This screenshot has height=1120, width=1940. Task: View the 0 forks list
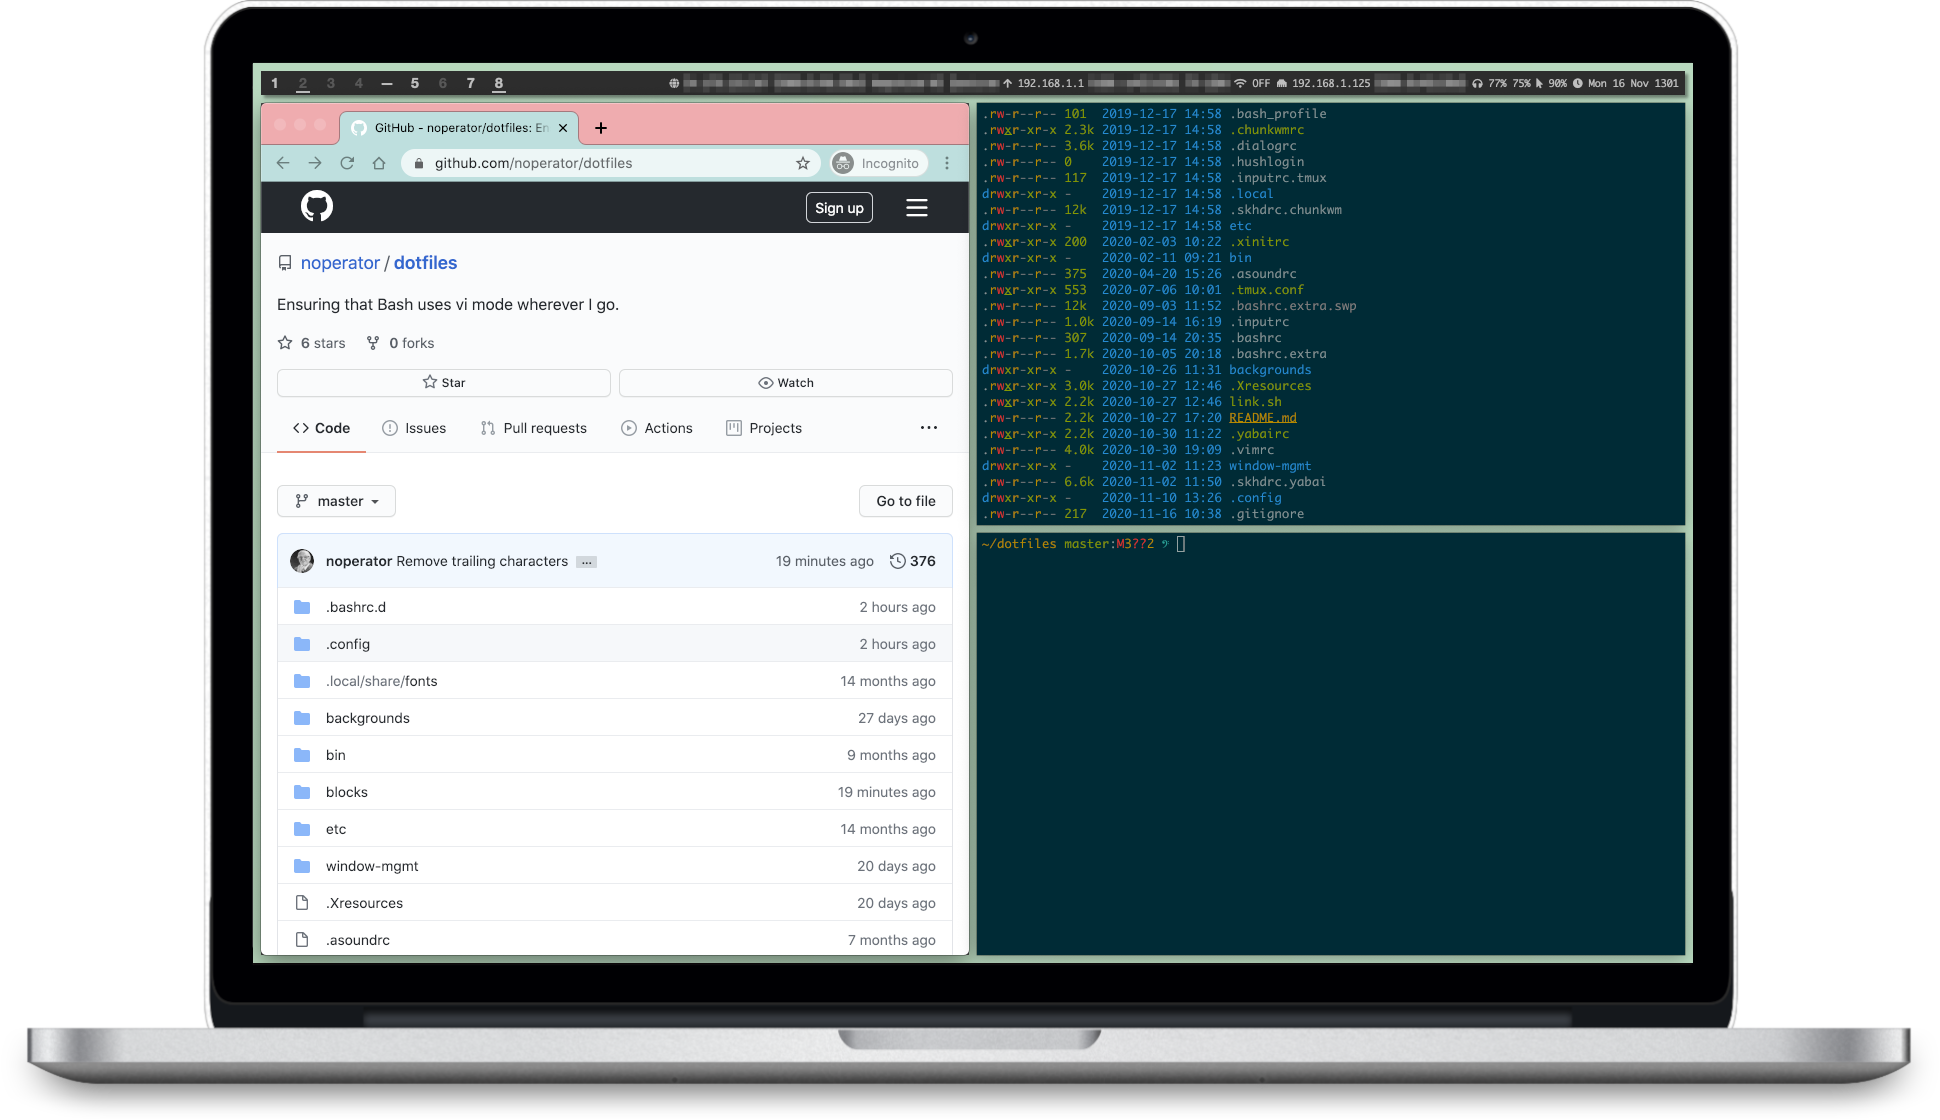click(x=400, y=343)
